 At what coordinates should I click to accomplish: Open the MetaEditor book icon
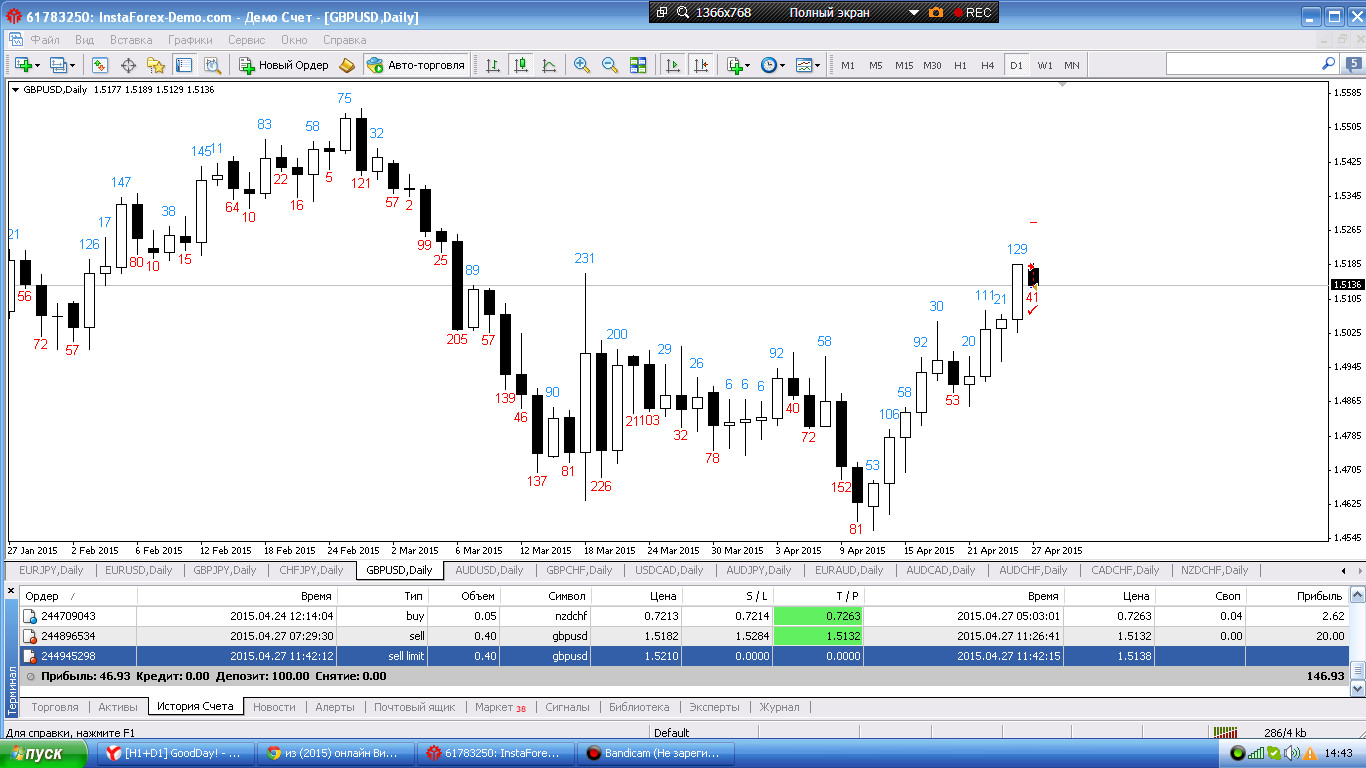[347, 65]
